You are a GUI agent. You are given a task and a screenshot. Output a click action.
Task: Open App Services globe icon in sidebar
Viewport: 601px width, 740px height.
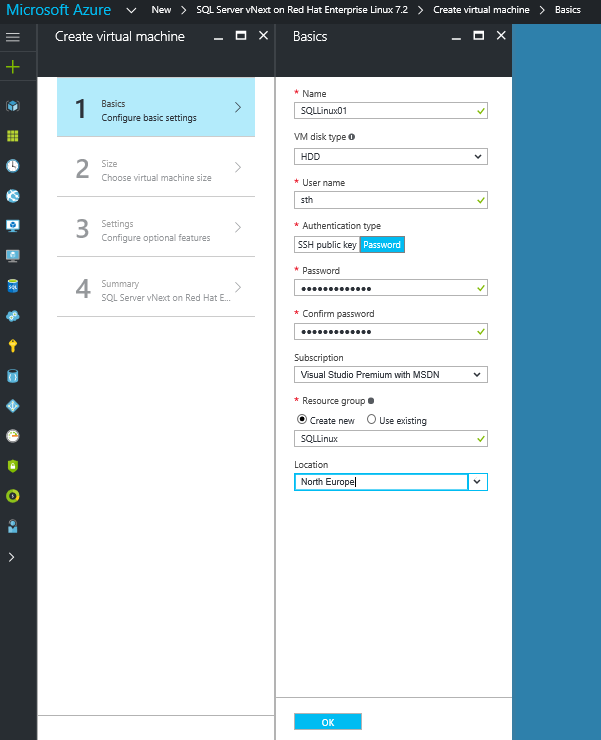[x=13, y=196]
